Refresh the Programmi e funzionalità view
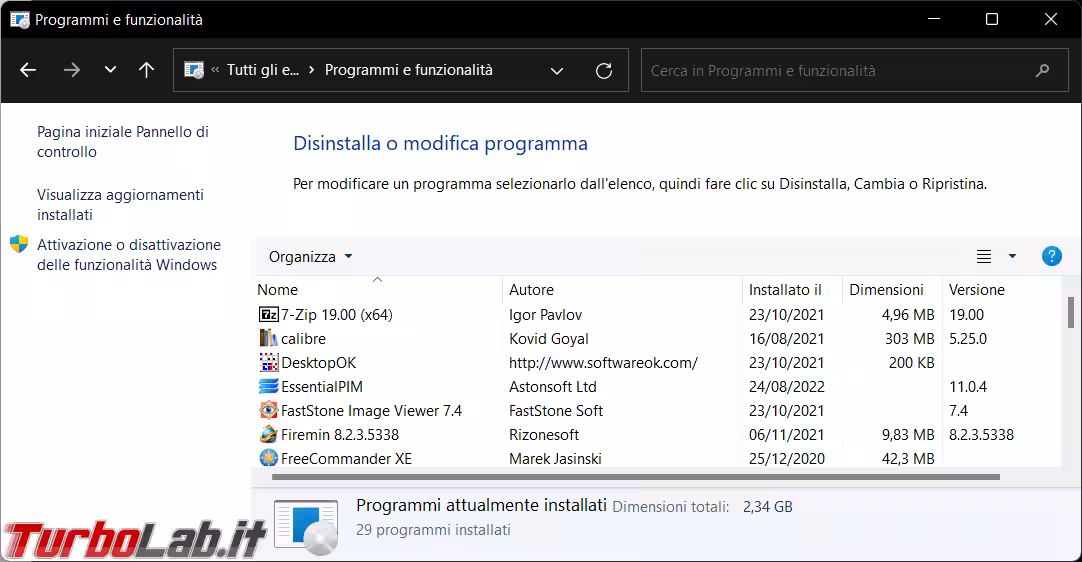This screenshot has width=1082, height=562. [604, 71]
